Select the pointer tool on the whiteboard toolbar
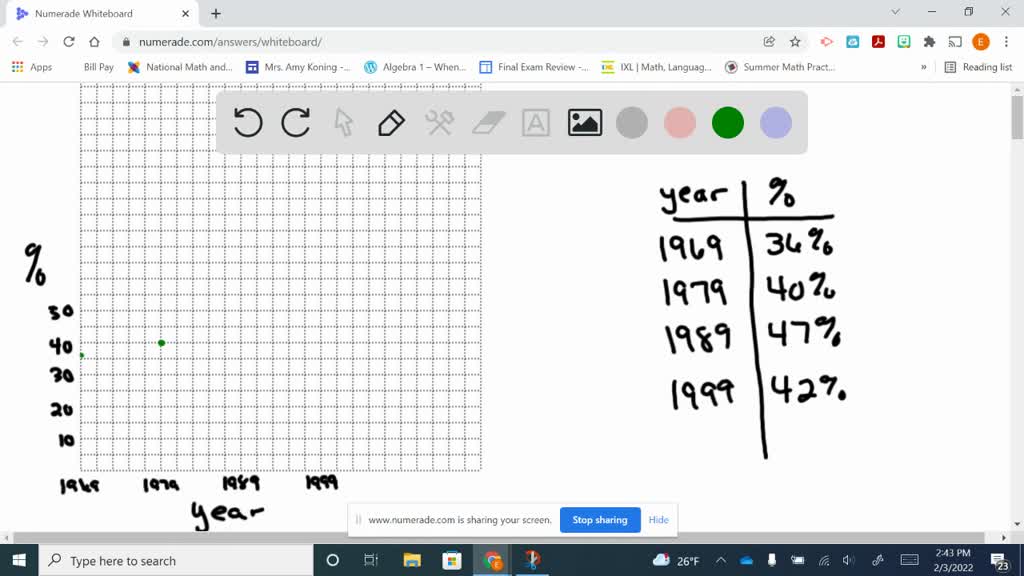Screen dimensions: 1024x576 pos(343,122)
